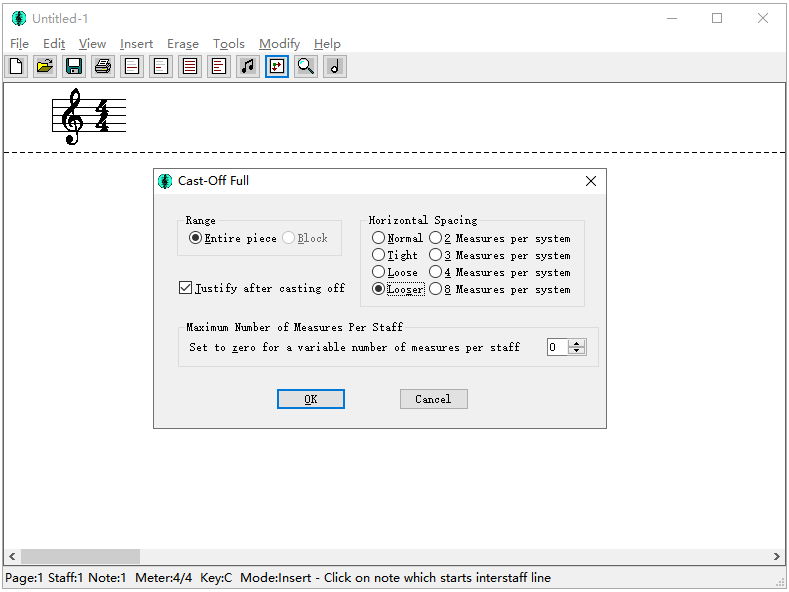Click the page icon filled with full lines
Screen dimensions: 789x592
click(x=190, y=66)
